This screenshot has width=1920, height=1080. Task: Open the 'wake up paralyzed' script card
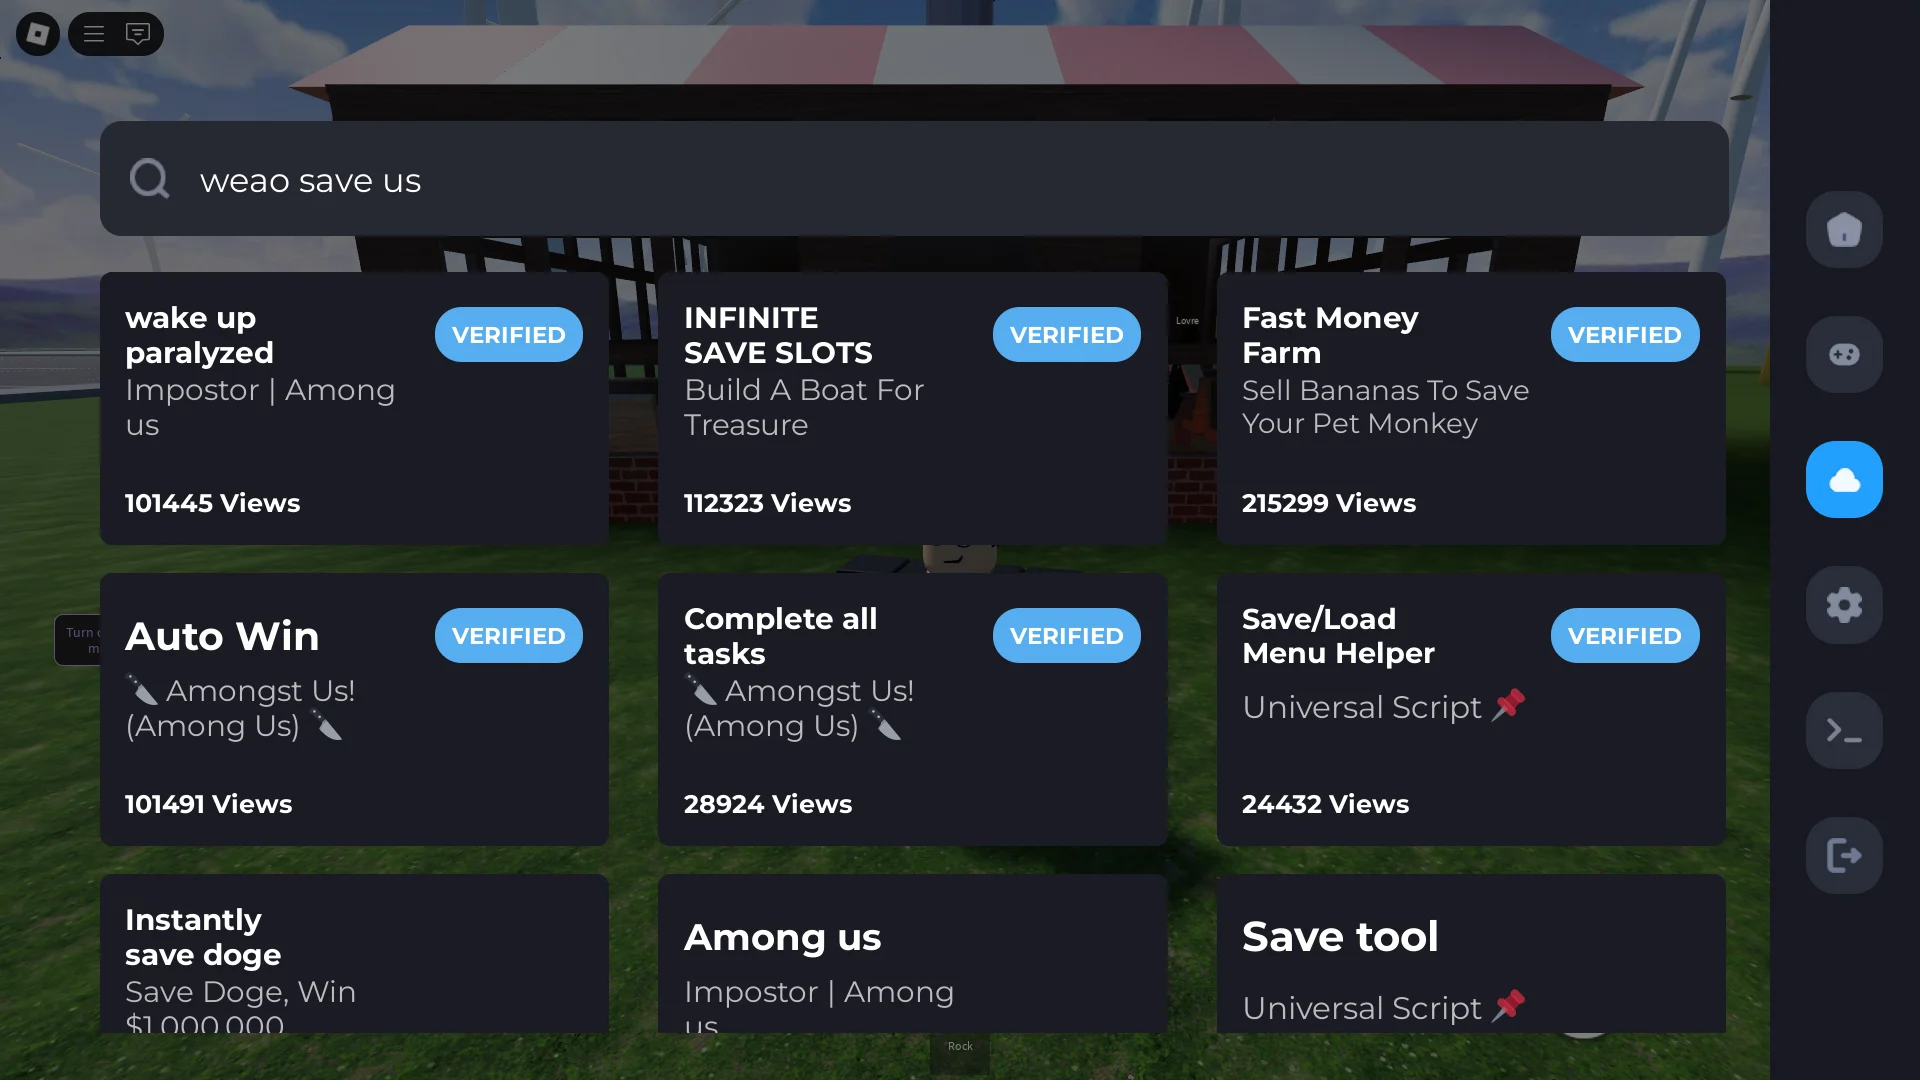click(354, 408)
